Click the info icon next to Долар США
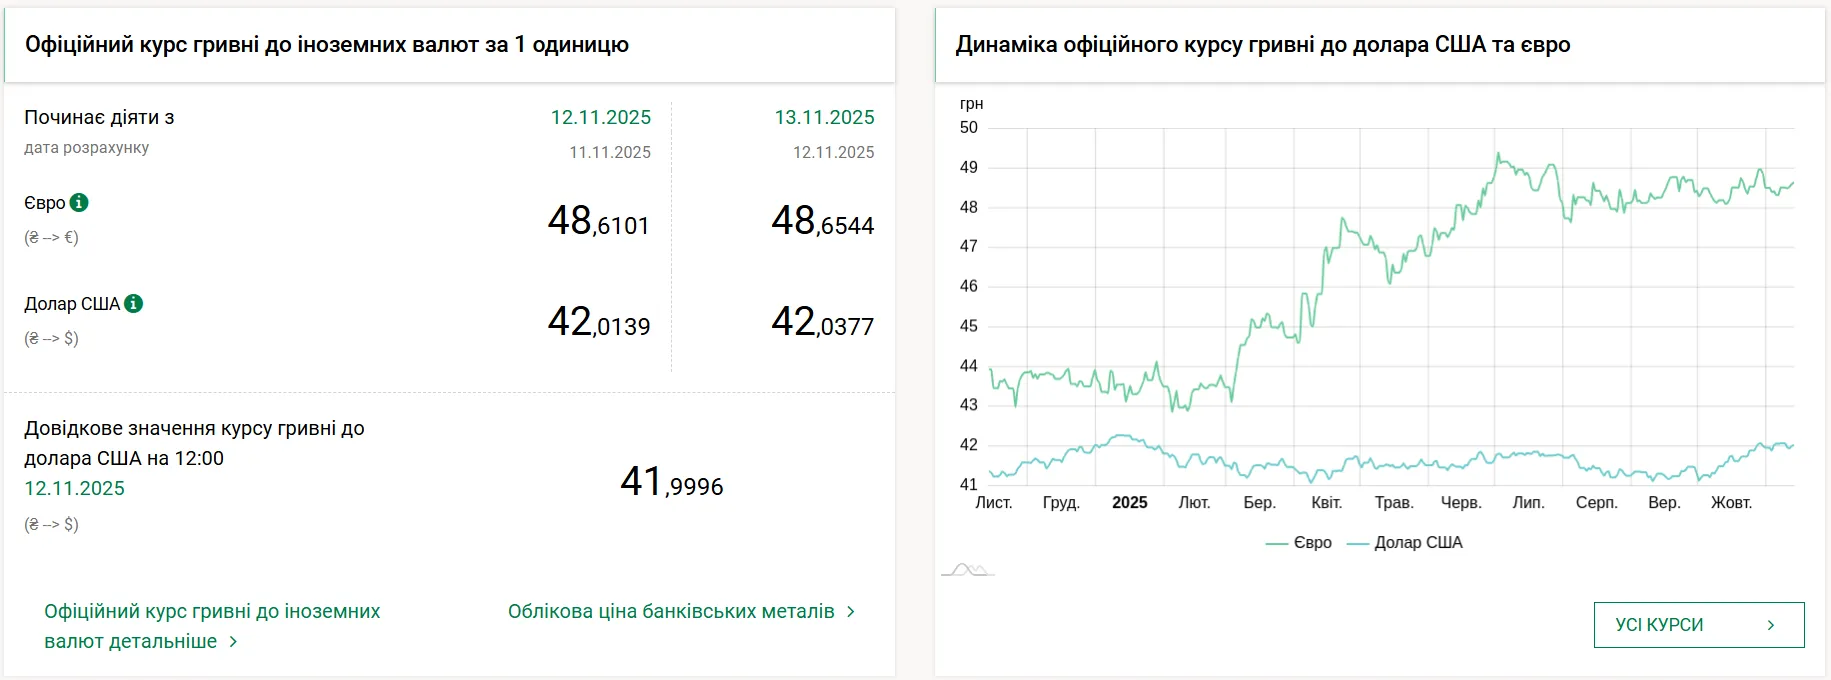The width and height of the screenshot is (1831, 680). click(x=133, y=303)
